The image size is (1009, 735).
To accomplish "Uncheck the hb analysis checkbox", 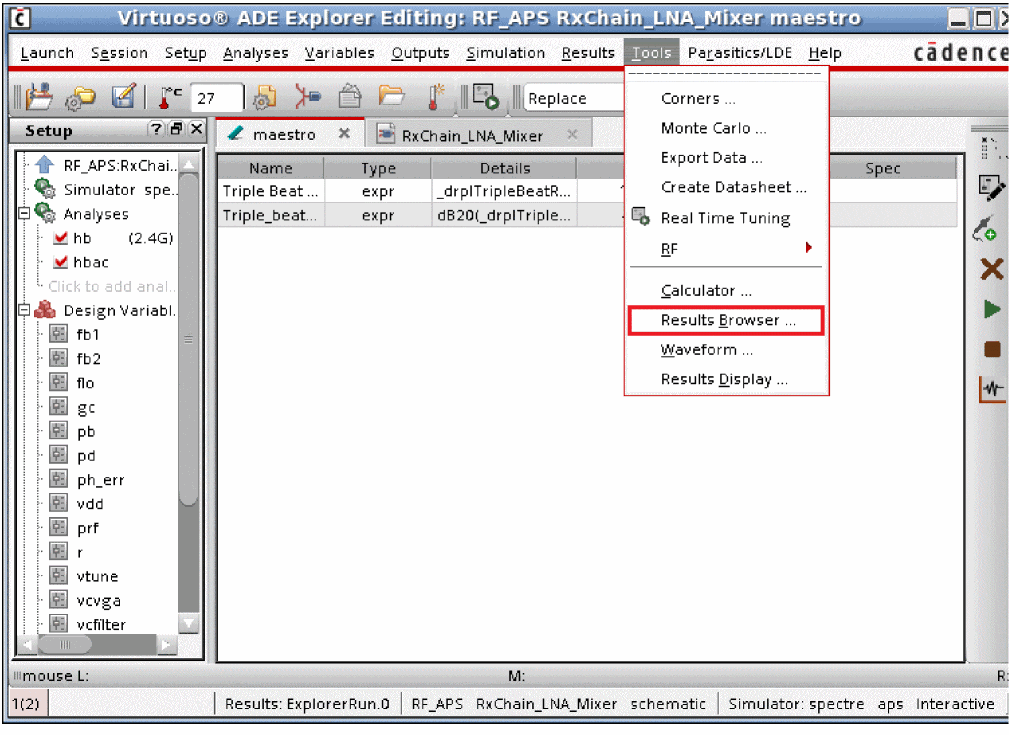I will pyautogui.click(x=61, y=238).
